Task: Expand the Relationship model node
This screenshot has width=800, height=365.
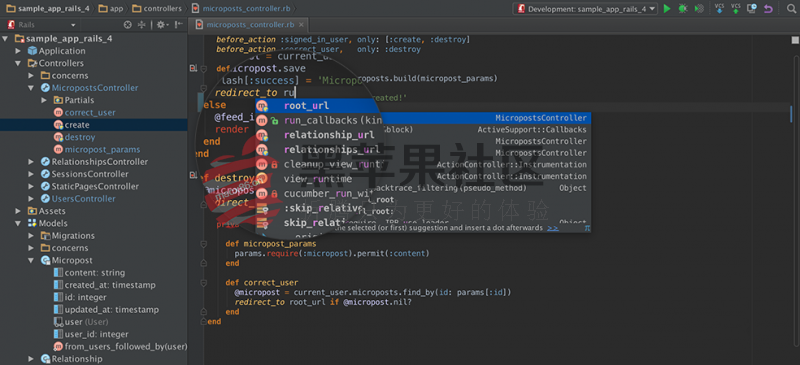Action: coord(31,359)
